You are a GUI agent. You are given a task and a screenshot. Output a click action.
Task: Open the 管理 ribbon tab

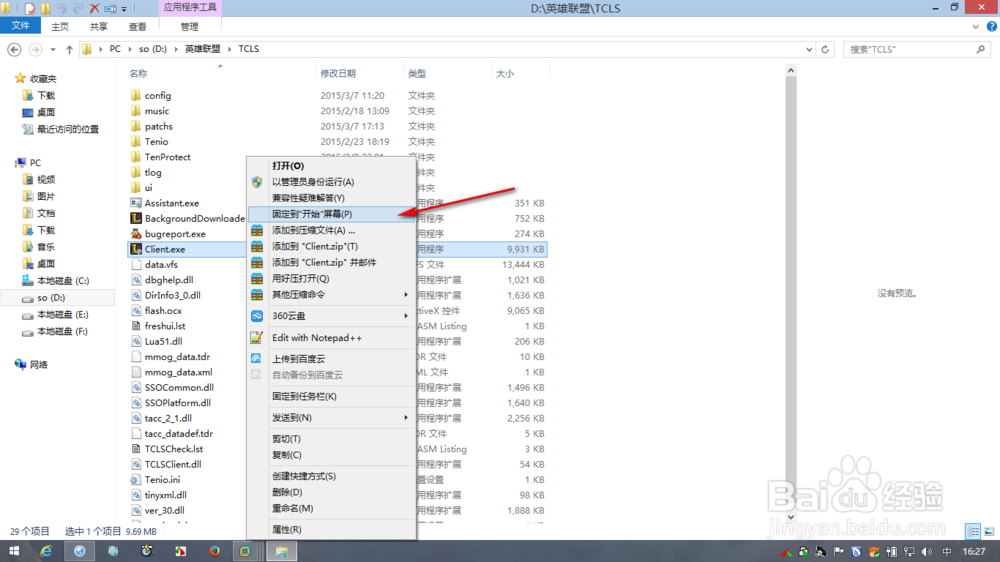coord(189,26)
